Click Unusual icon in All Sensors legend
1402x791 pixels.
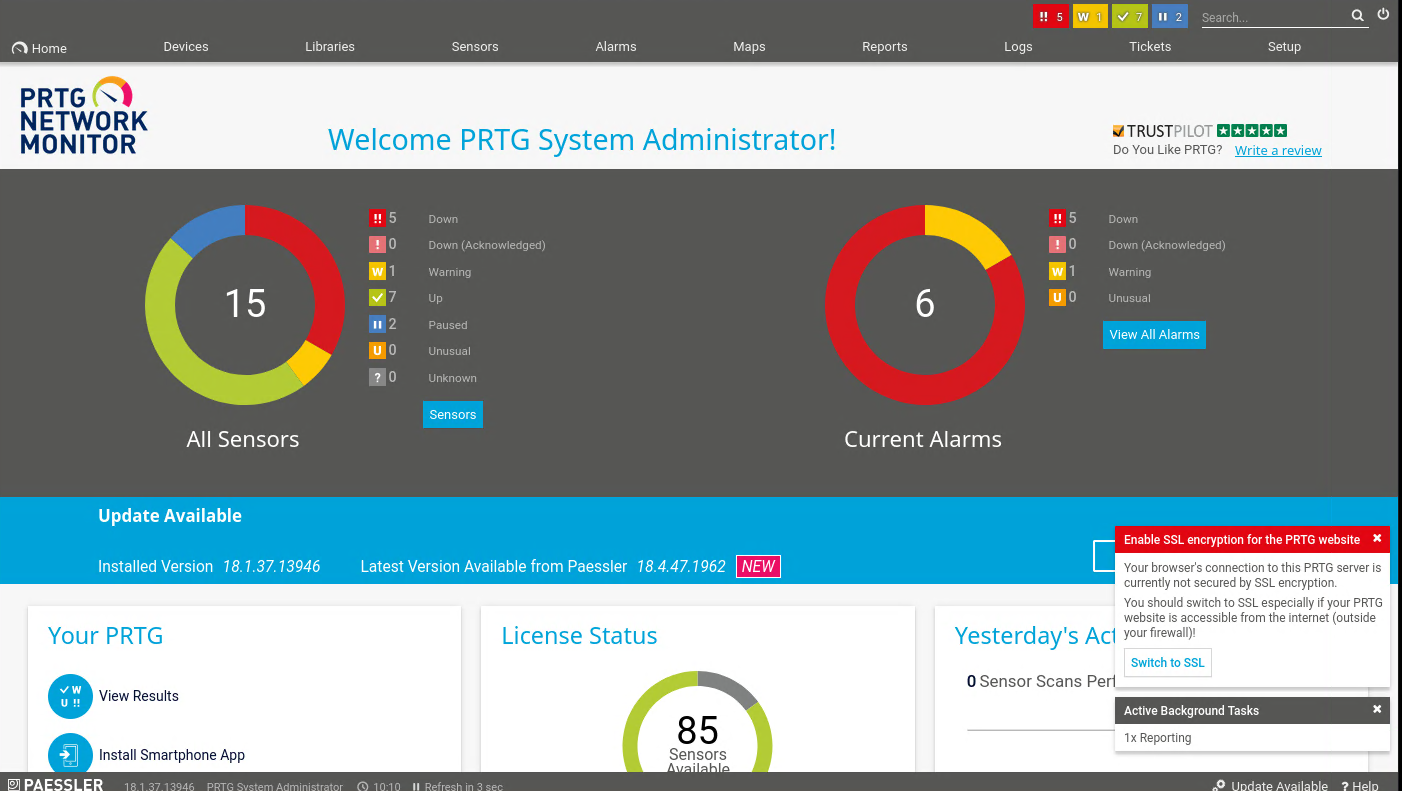(377, 350)
